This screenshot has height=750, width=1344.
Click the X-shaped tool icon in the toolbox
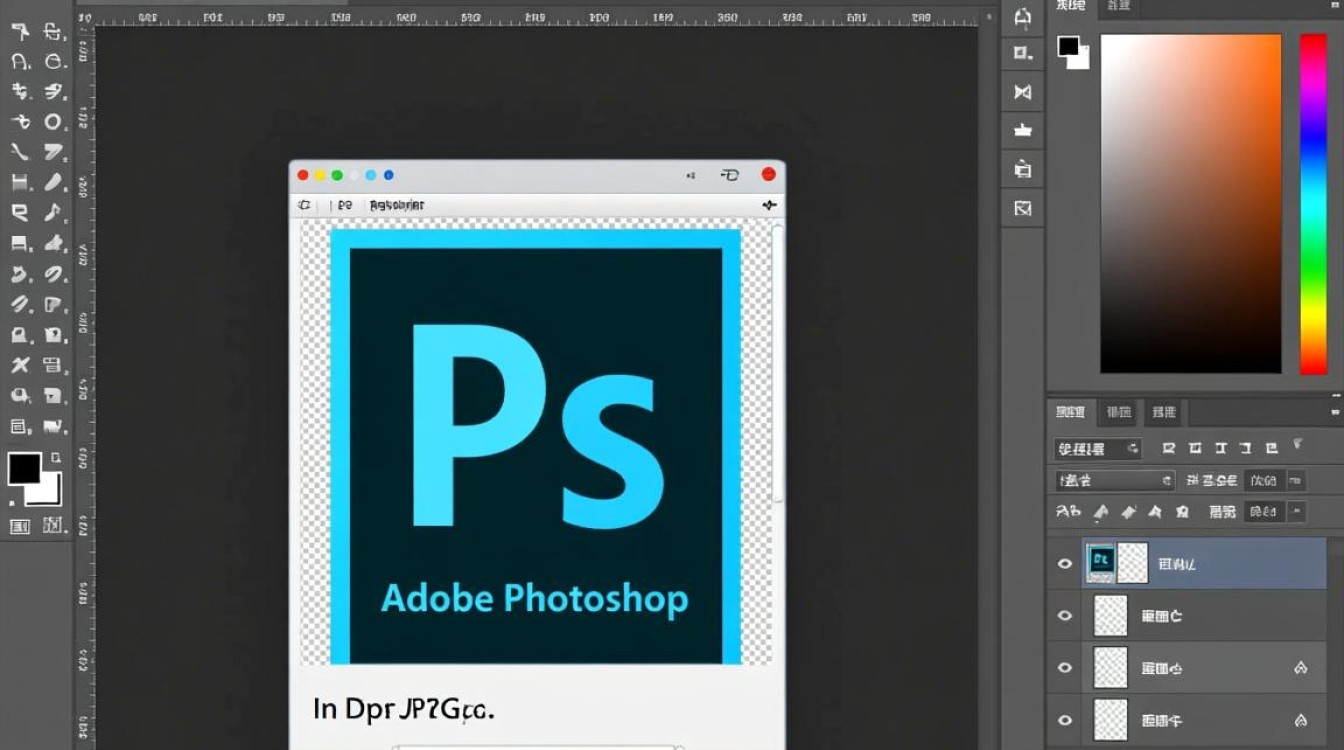click(x=20, y=365)
